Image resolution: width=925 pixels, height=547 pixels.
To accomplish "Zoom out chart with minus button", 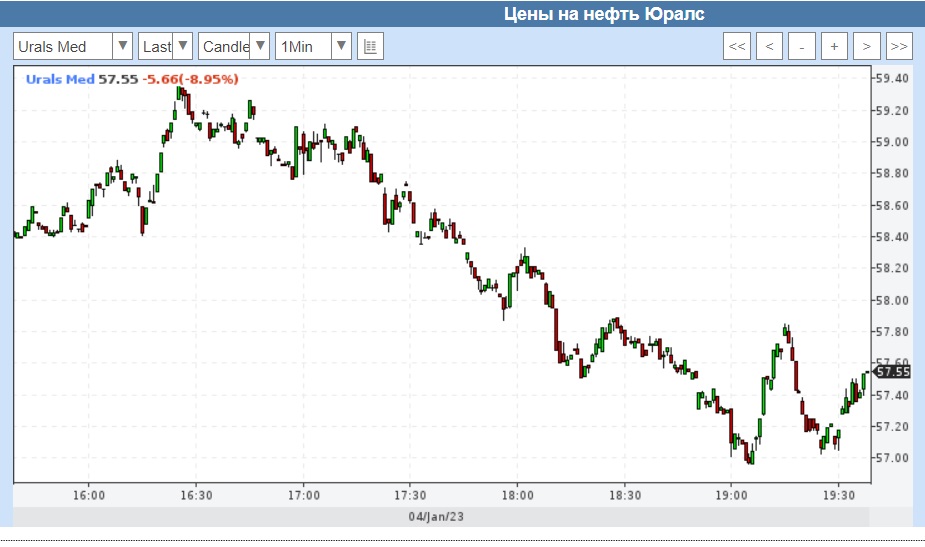I will pyautogui.click(x=802, y=46).
